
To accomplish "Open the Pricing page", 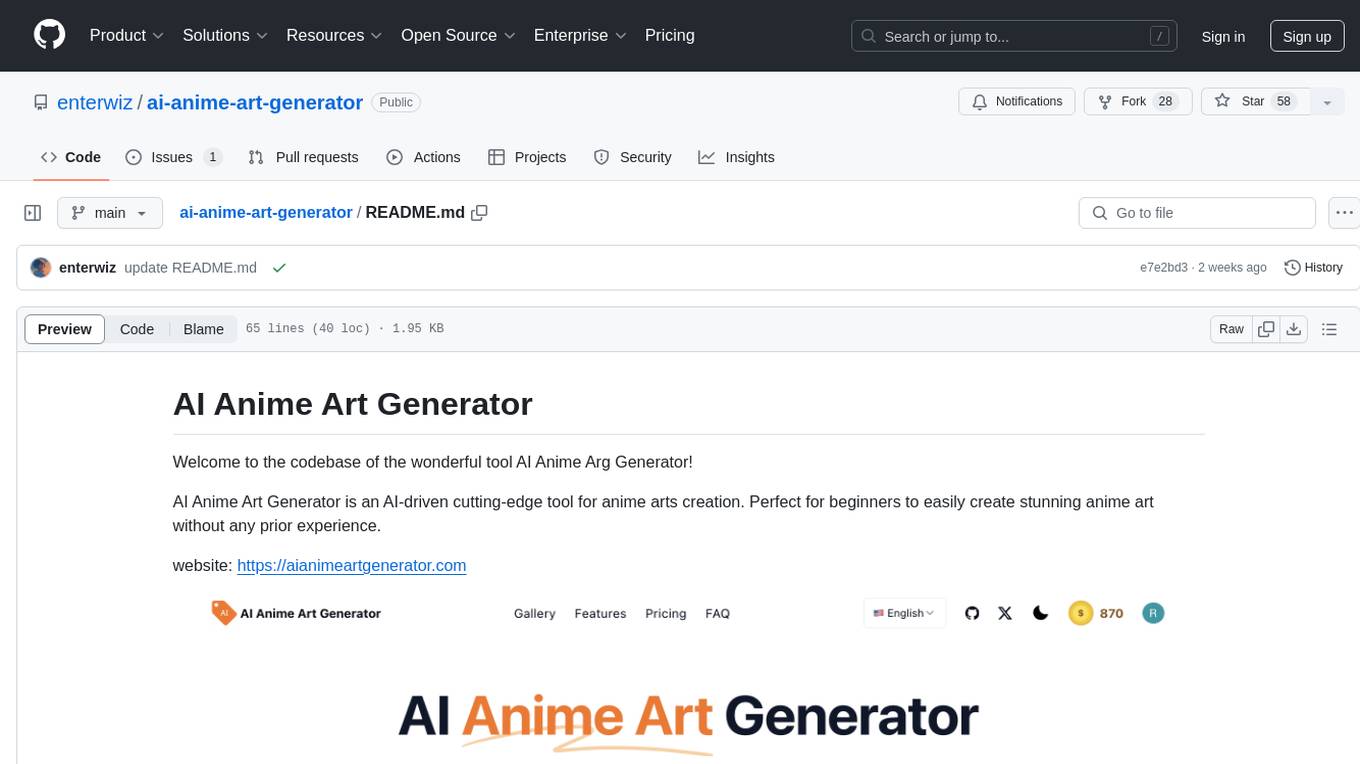I will click(x=670, y=35).
